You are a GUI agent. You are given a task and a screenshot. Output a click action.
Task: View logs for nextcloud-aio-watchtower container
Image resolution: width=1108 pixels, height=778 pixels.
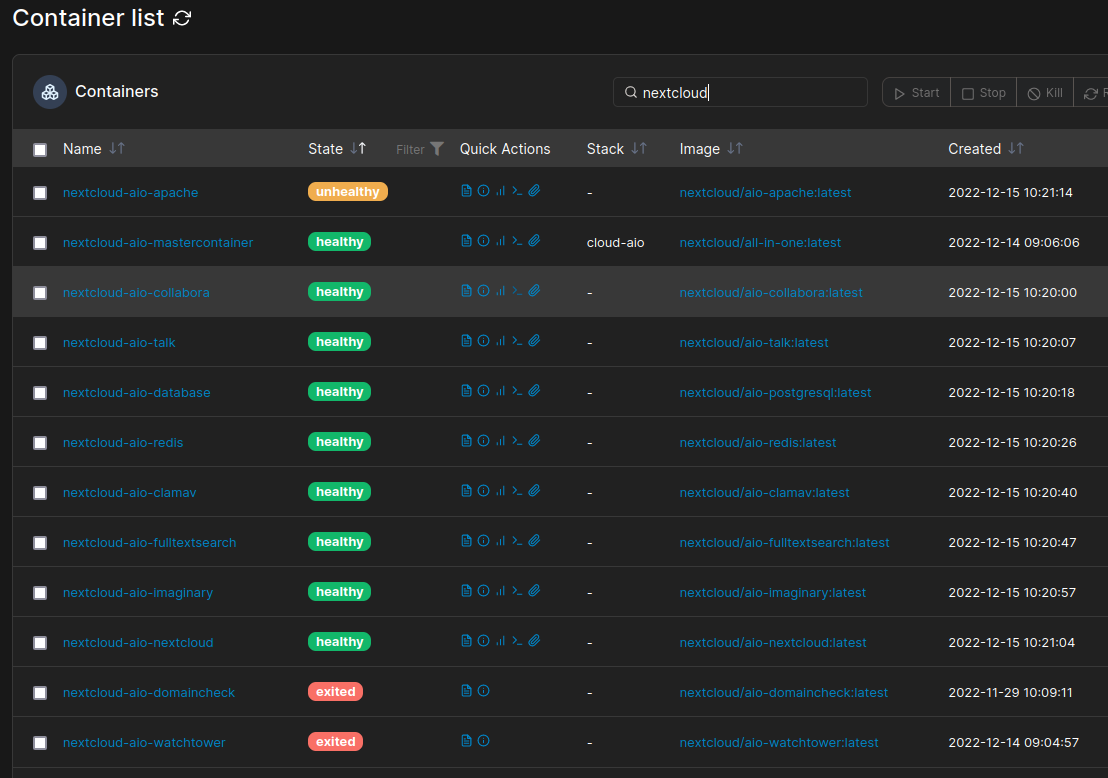pos(466,741)
